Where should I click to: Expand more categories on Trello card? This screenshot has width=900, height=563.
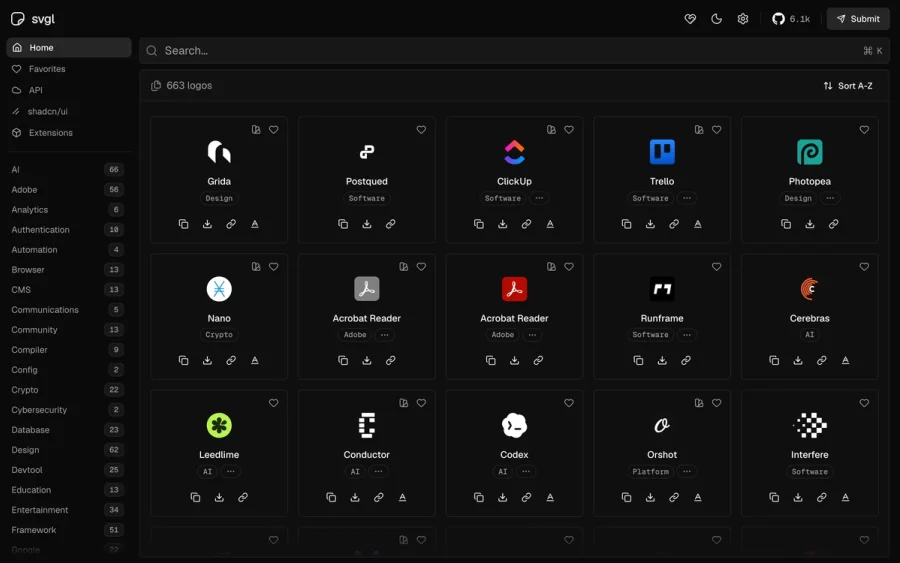click(x=687, y=198)
